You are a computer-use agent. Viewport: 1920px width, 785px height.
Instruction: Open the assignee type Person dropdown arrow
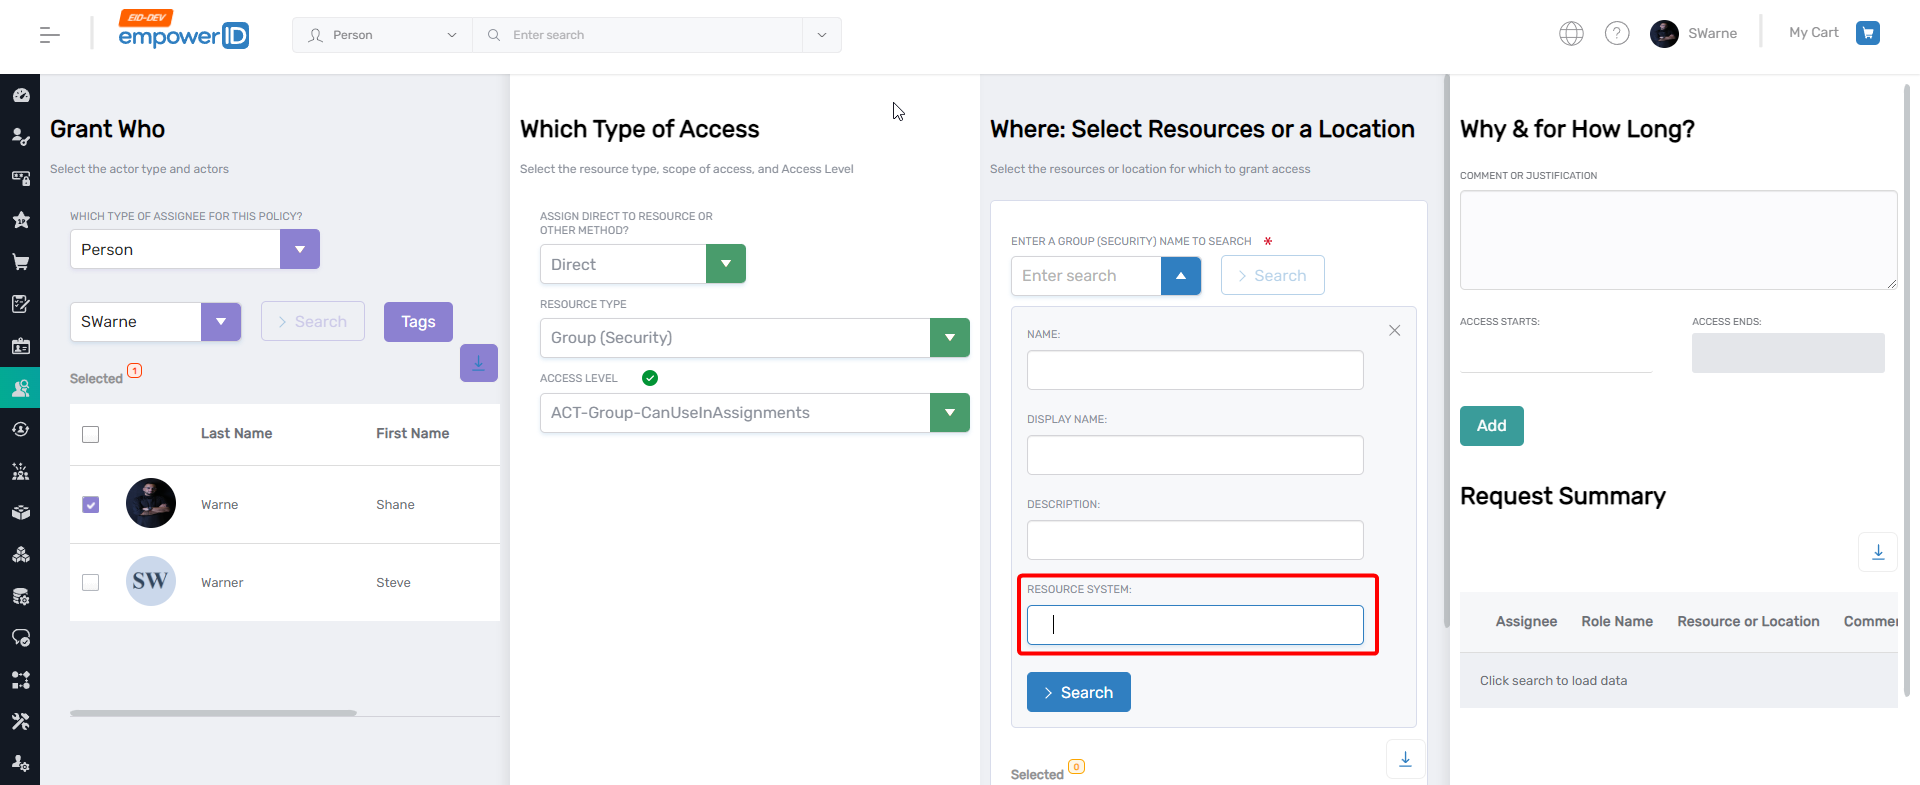(x=300, y=249)
